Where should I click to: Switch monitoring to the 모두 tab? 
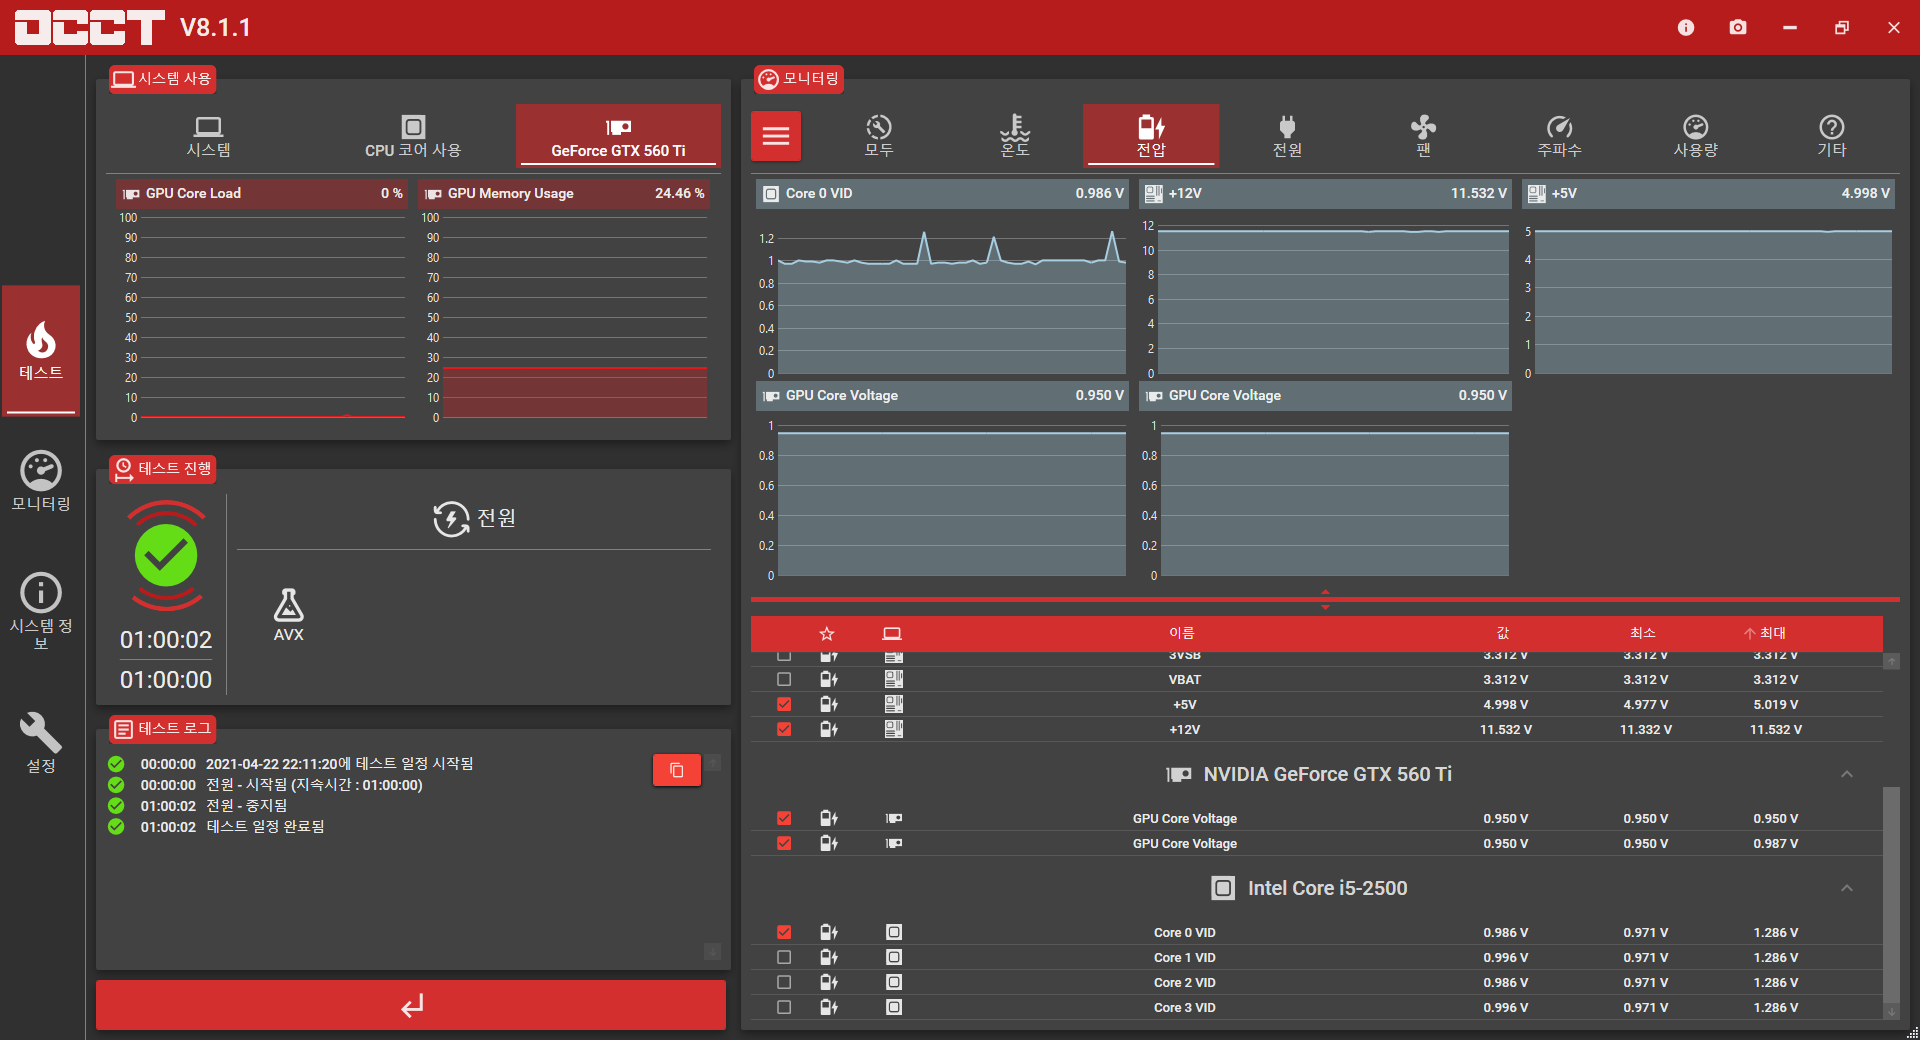[x=879, y=136]
